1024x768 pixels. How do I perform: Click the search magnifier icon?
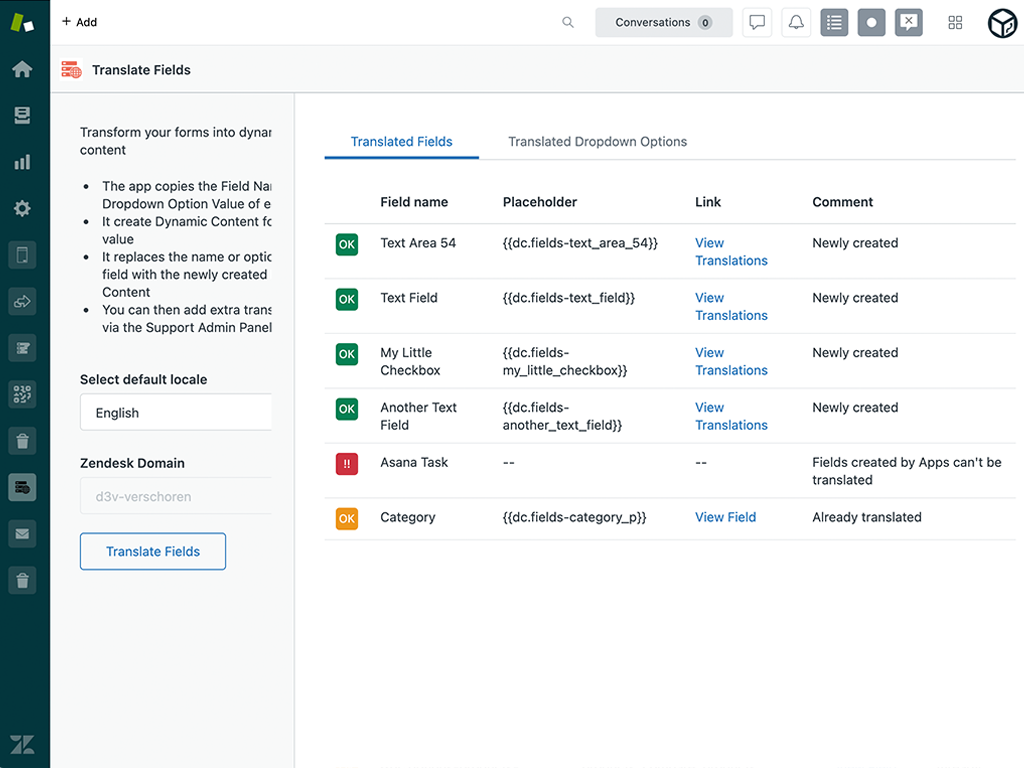click(567, 22)
